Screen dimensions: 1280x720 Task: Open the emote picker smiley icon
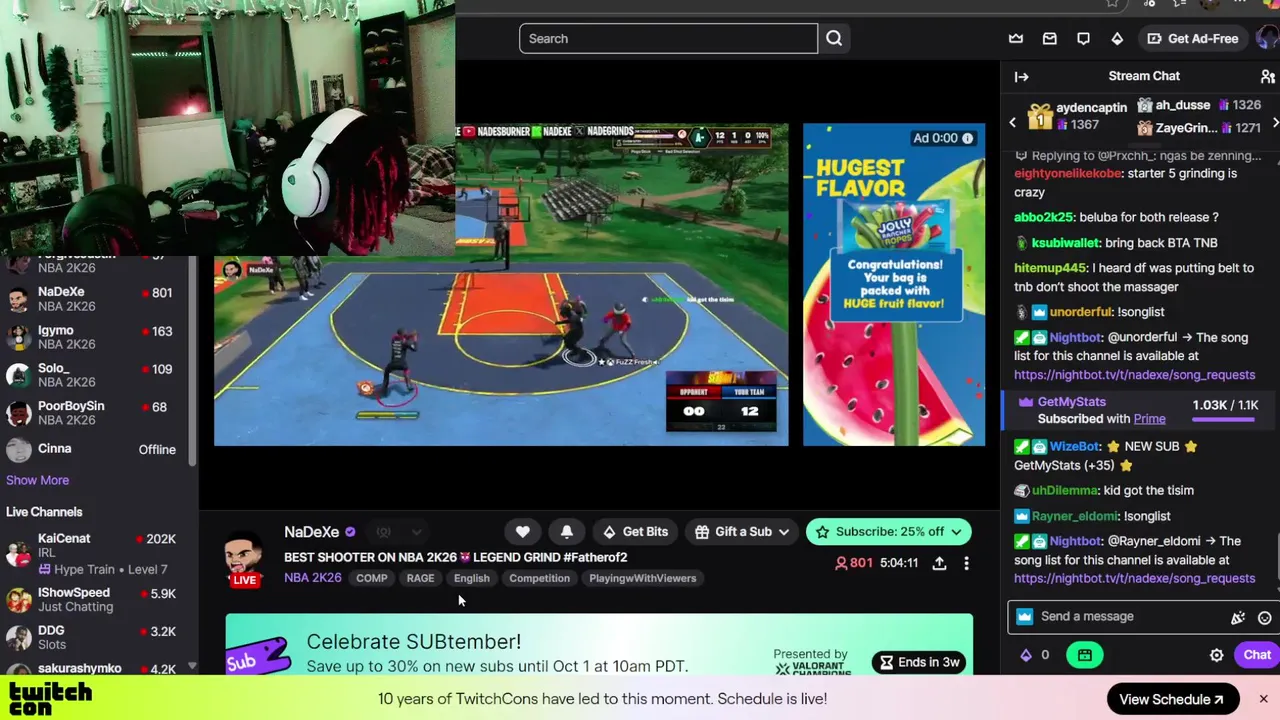1265,617
